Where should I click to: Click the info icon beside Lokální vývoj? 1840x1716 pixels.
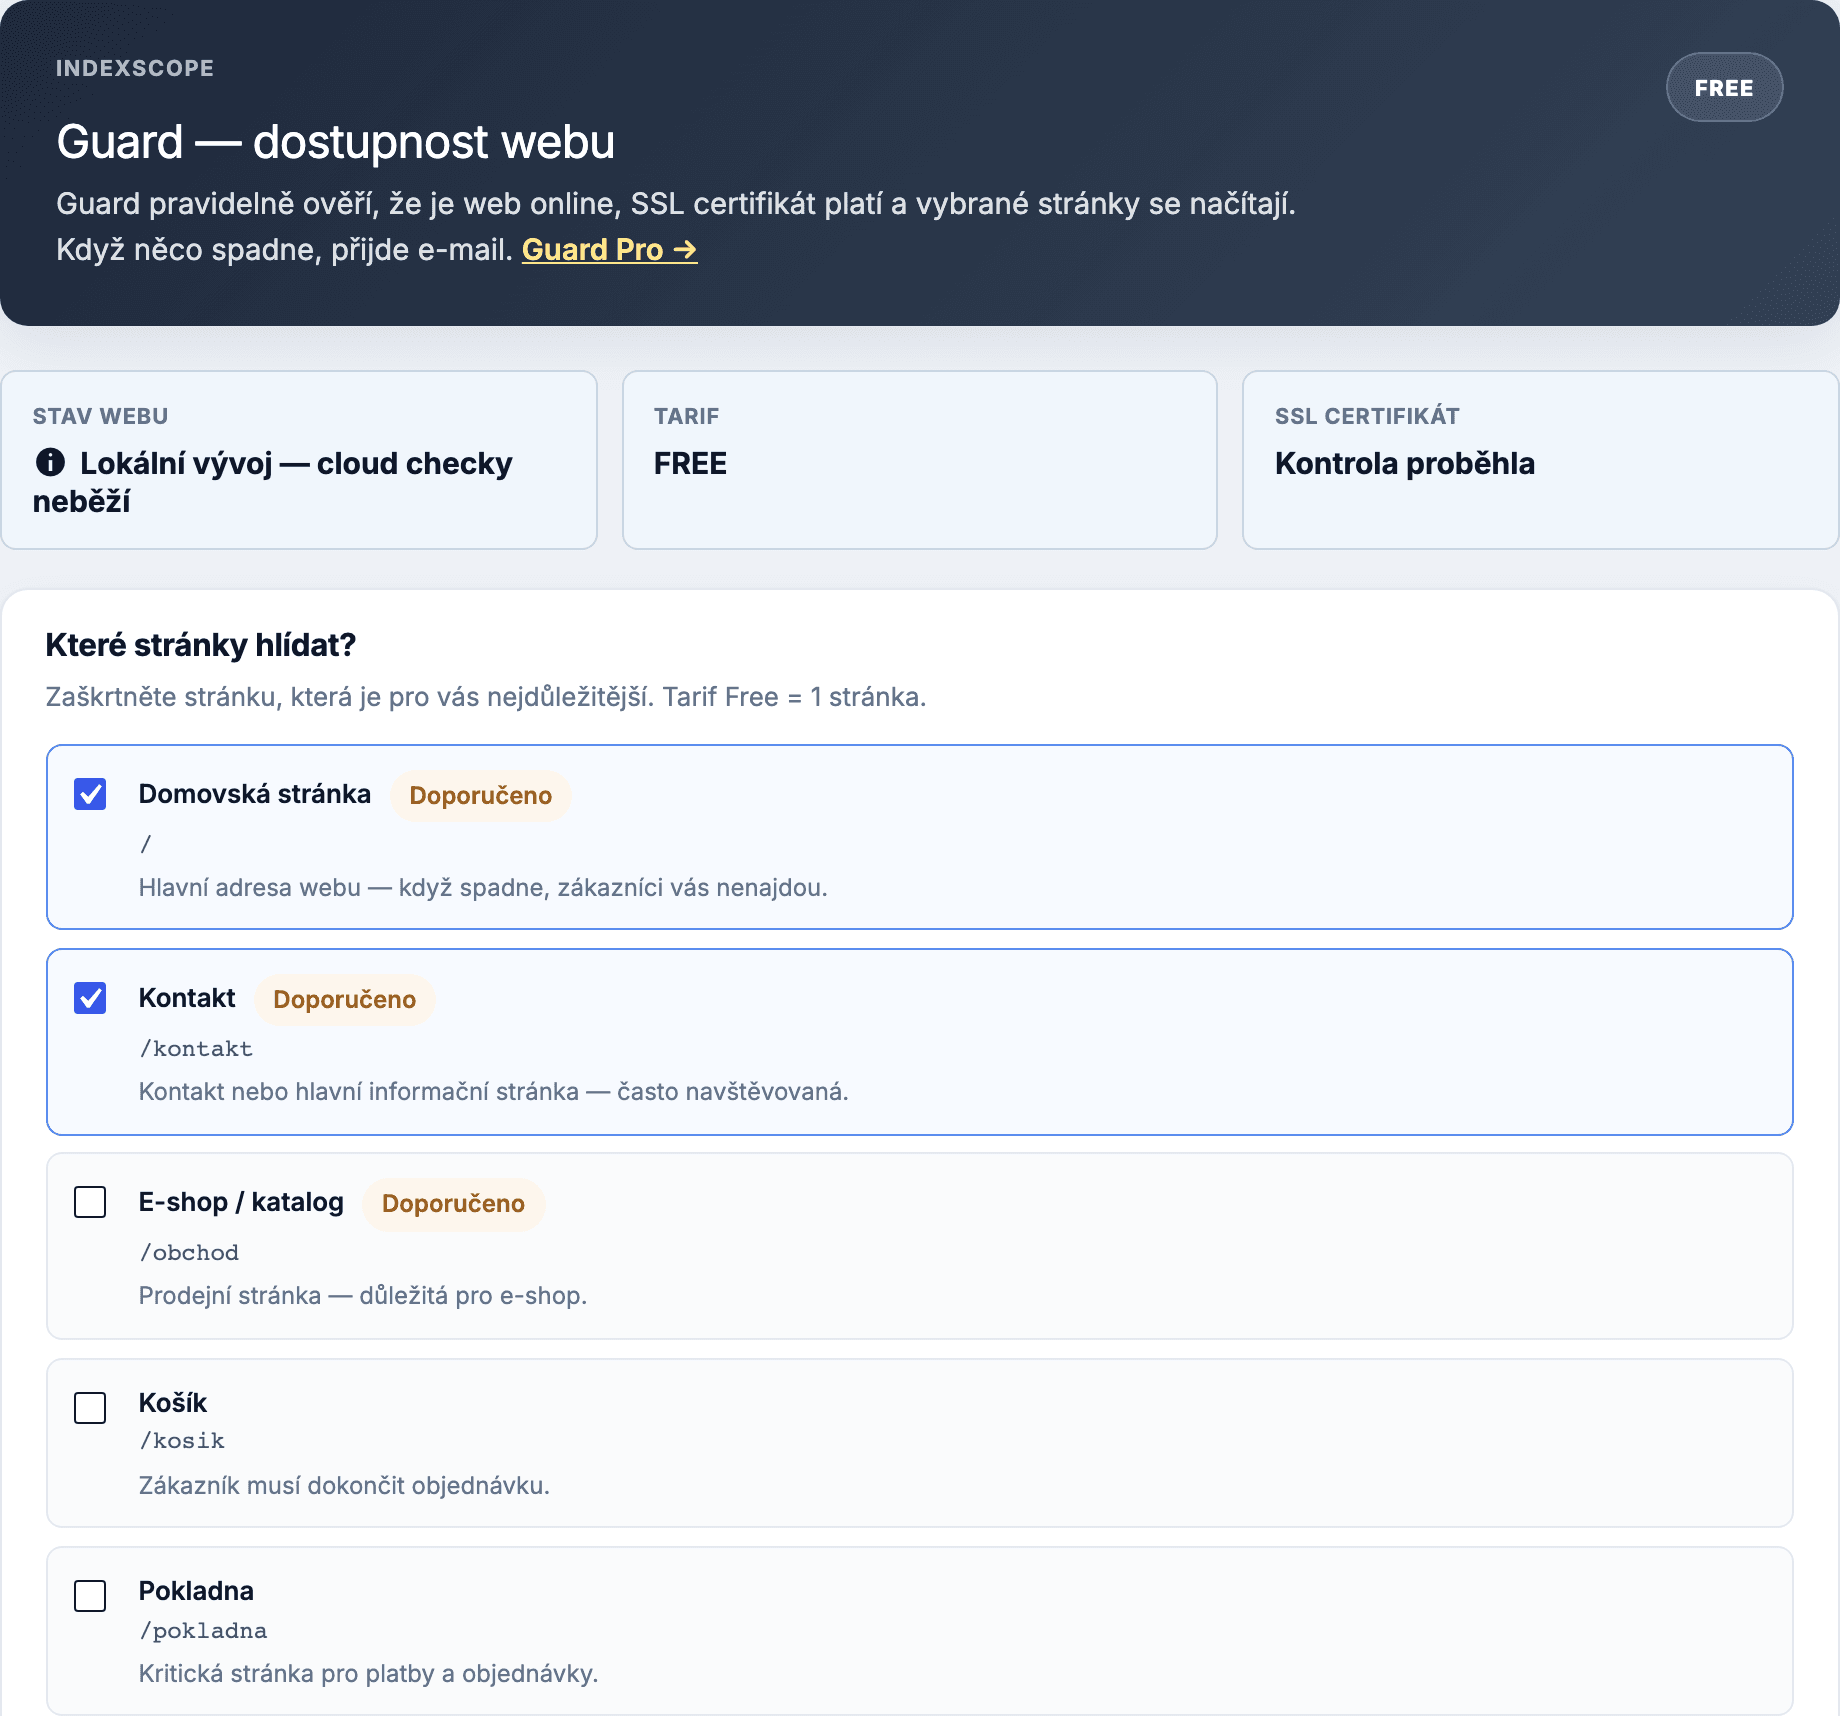(x=50, y=462)
